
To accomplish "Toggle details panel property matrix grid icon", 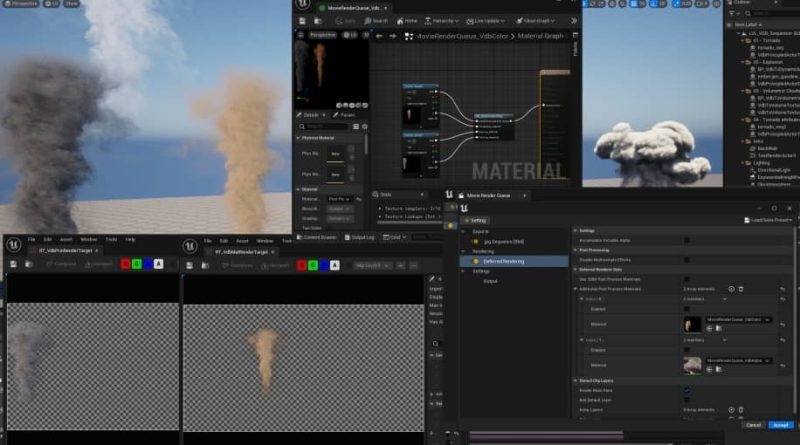I will click(356, 127).
